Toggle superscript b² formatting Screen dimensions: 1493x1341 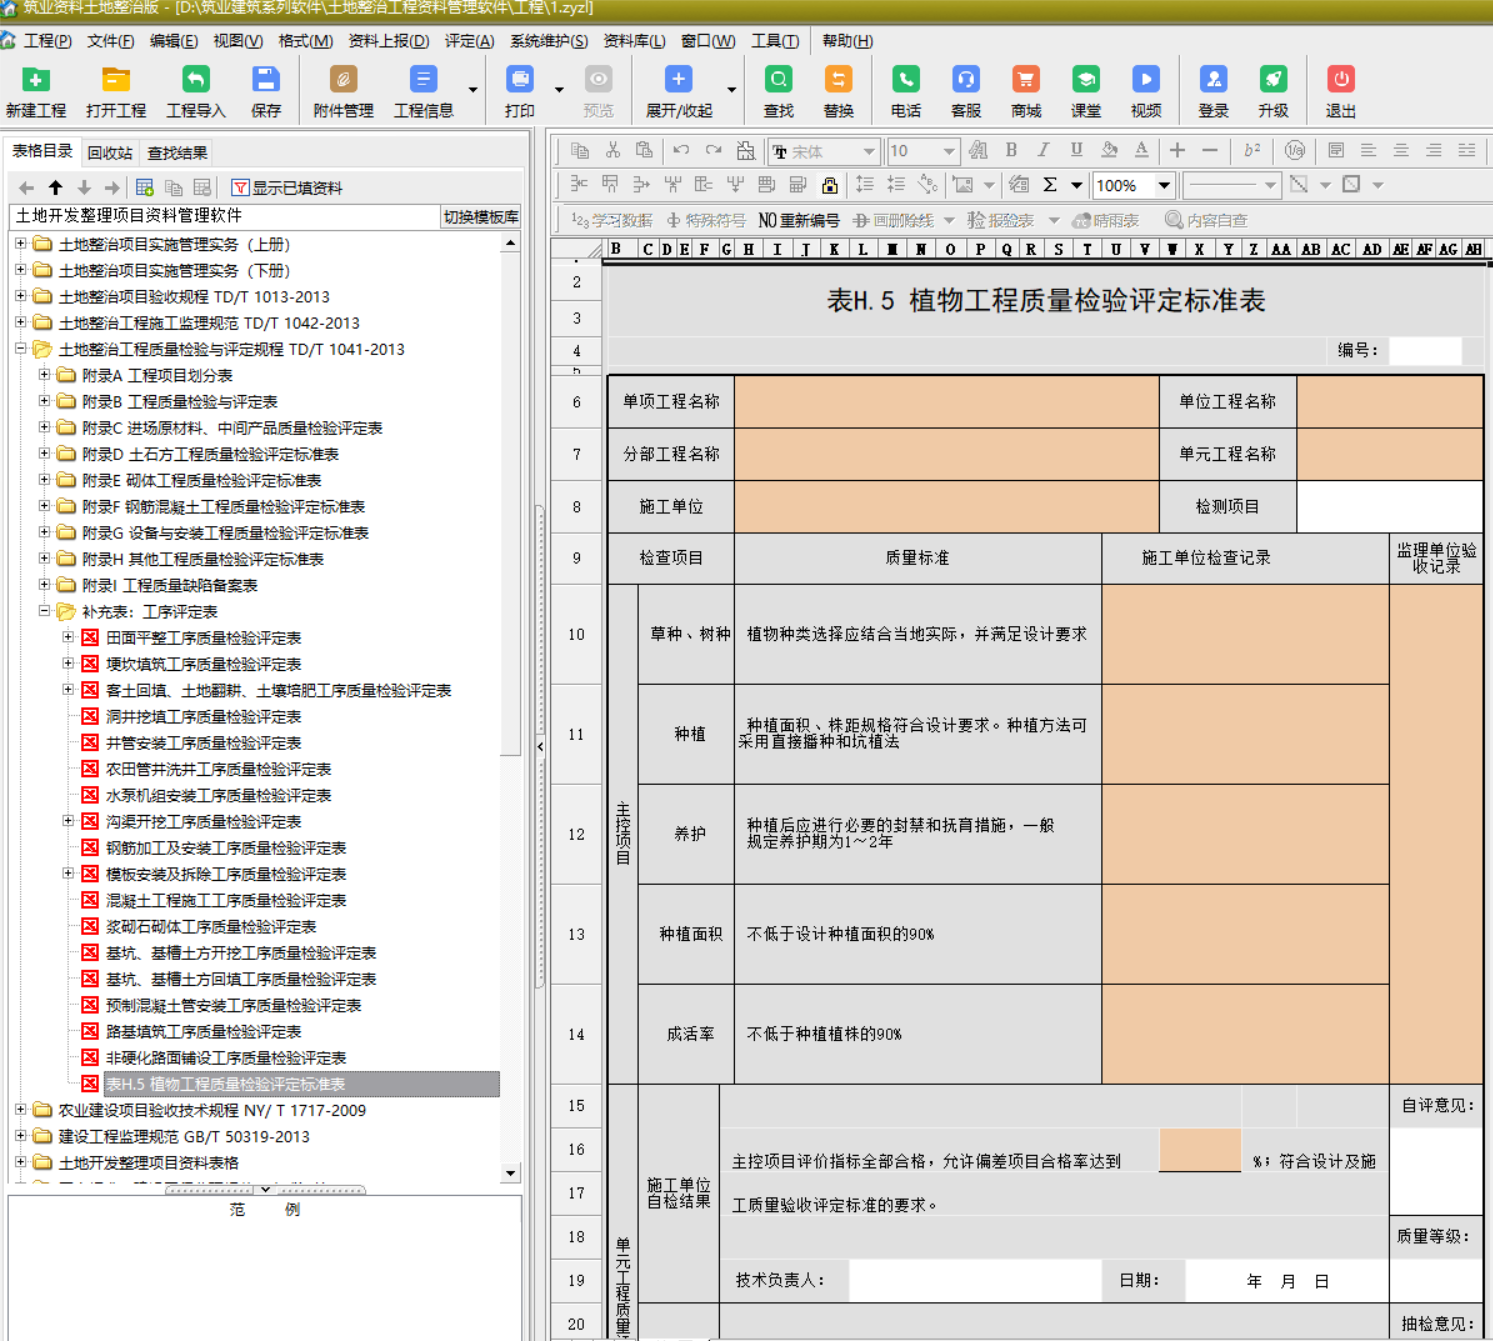(x=1252, y=151)
